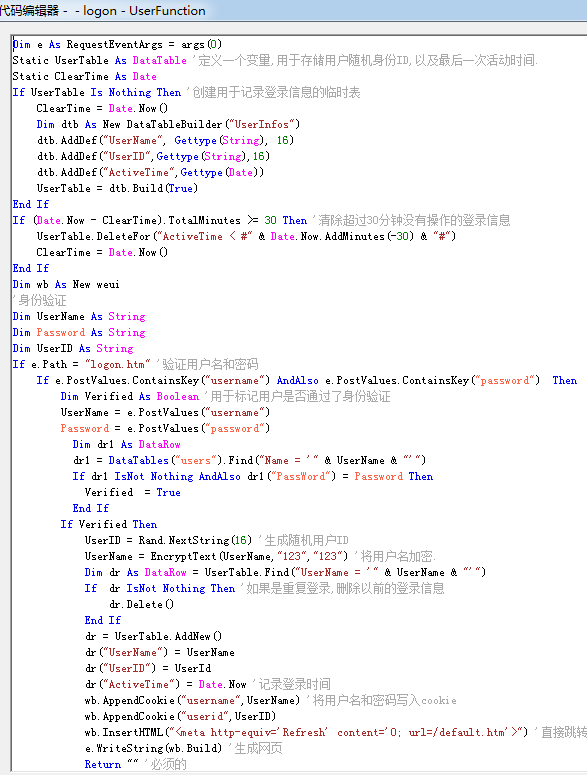Click the code editor window title bar
The image size is (587, 775).
(x=294, y=10)
